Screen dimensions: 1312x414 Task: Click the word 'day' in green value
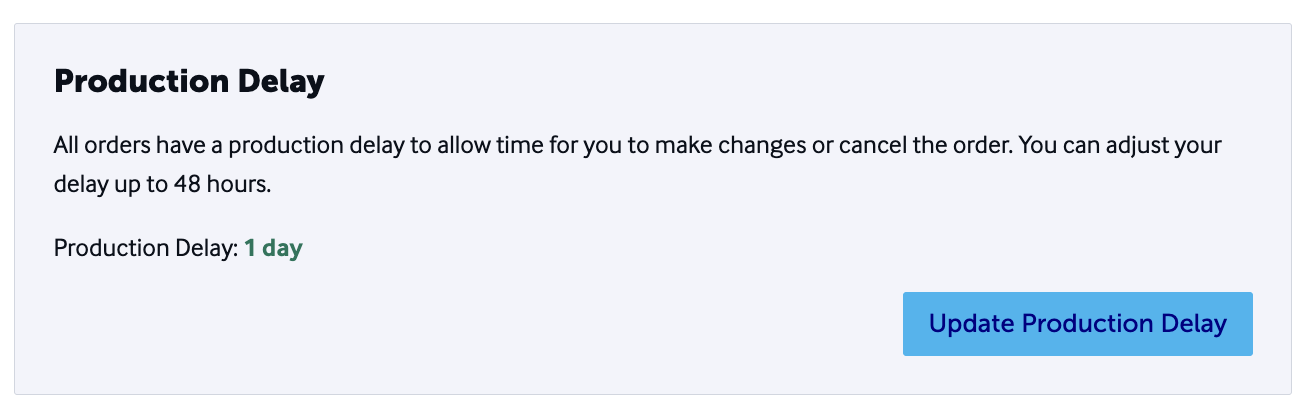click(282, 248)
